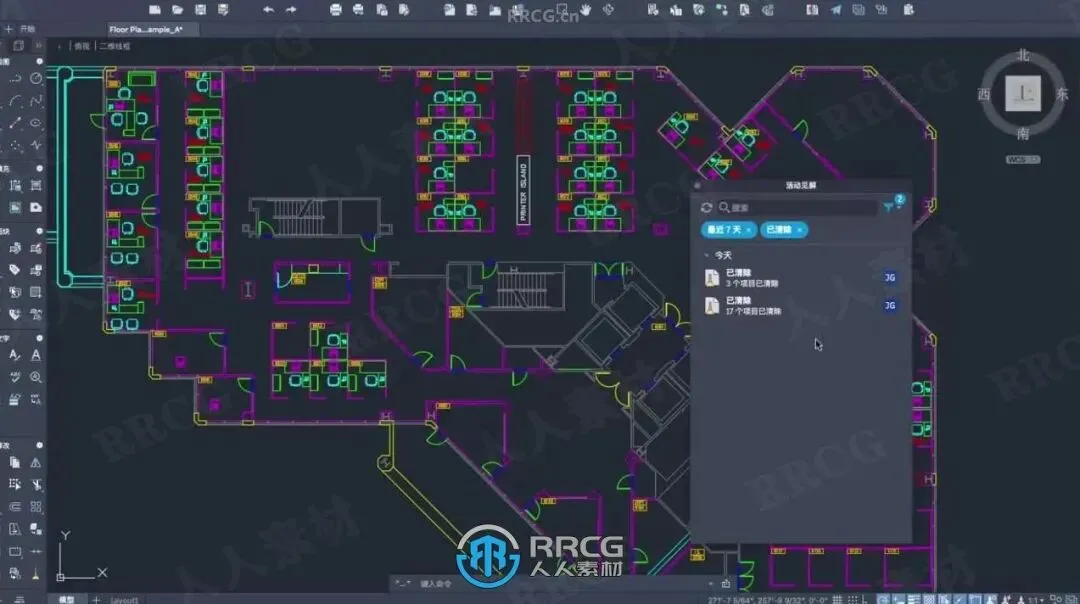Open the 17 个项目已清除 activity entry
Viewport: 1080px width, 604px height.
[x=802, y=305]
